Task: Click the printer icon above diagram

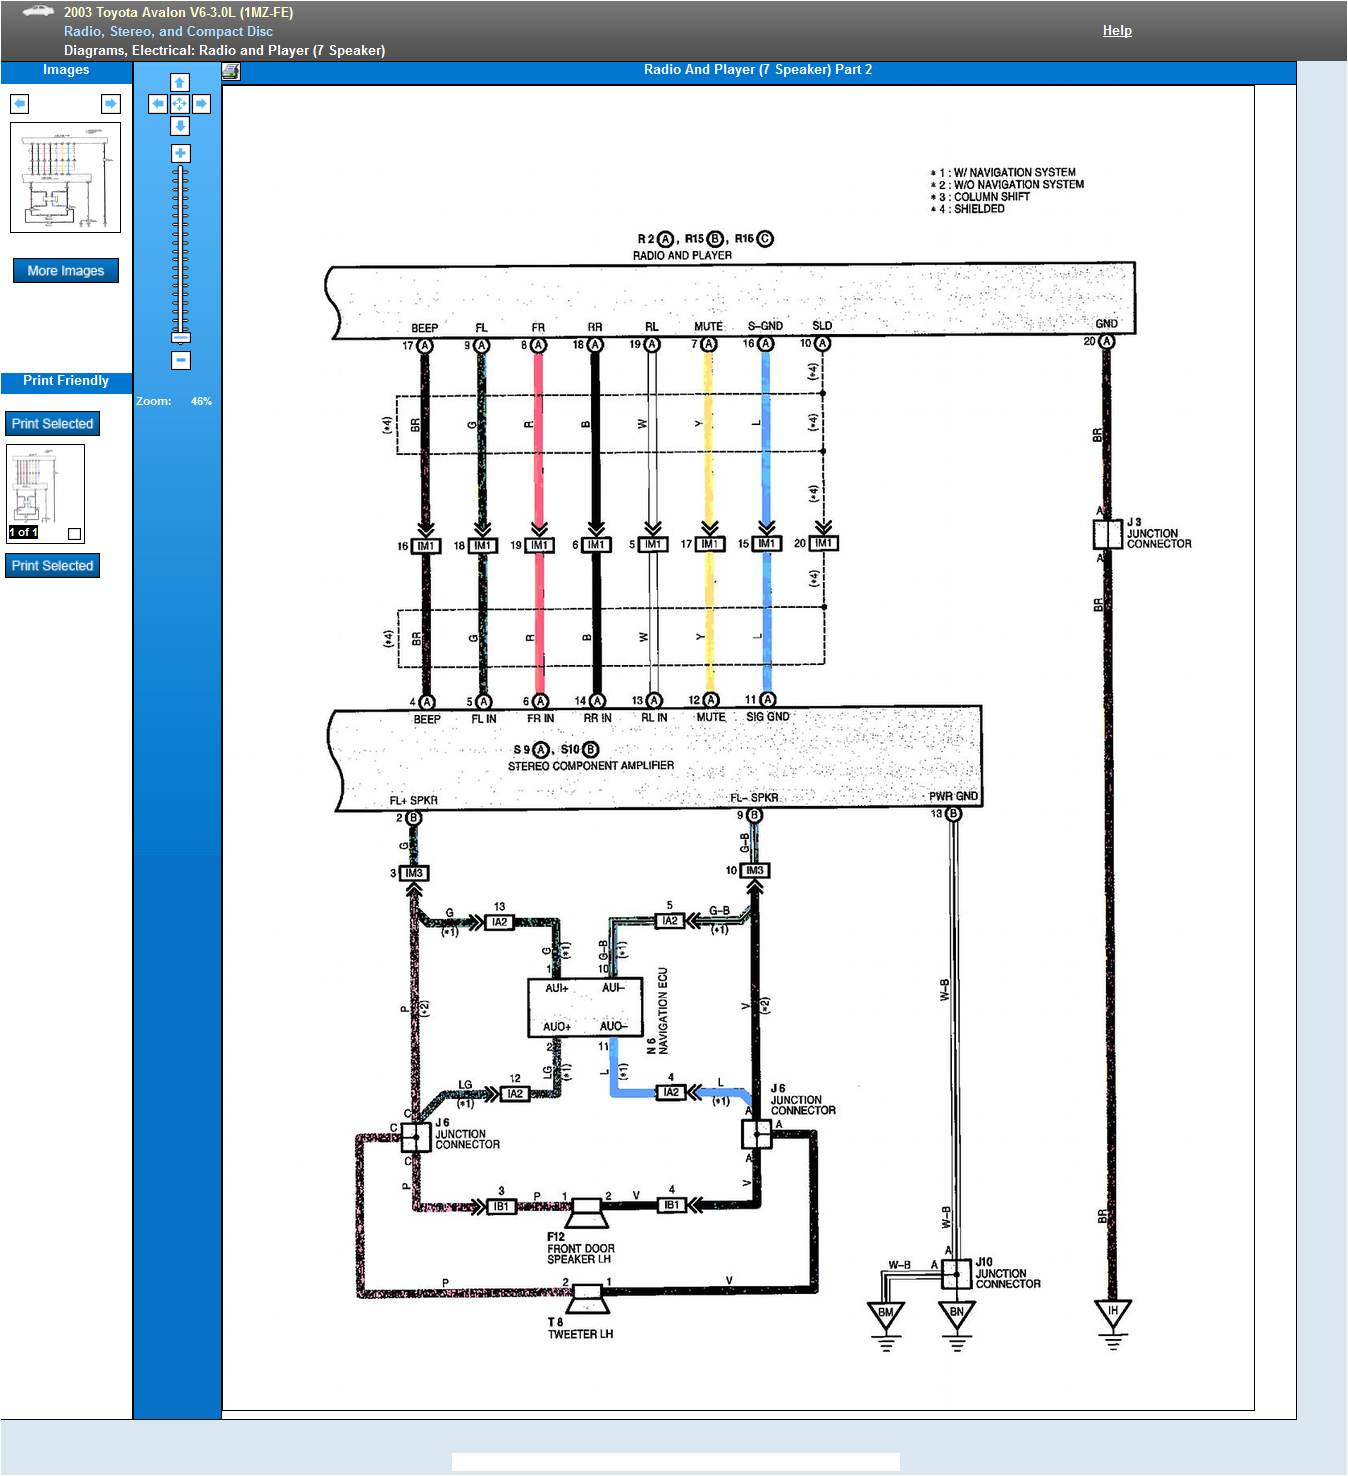Action: pyautogui.click(x=231, y=71)
